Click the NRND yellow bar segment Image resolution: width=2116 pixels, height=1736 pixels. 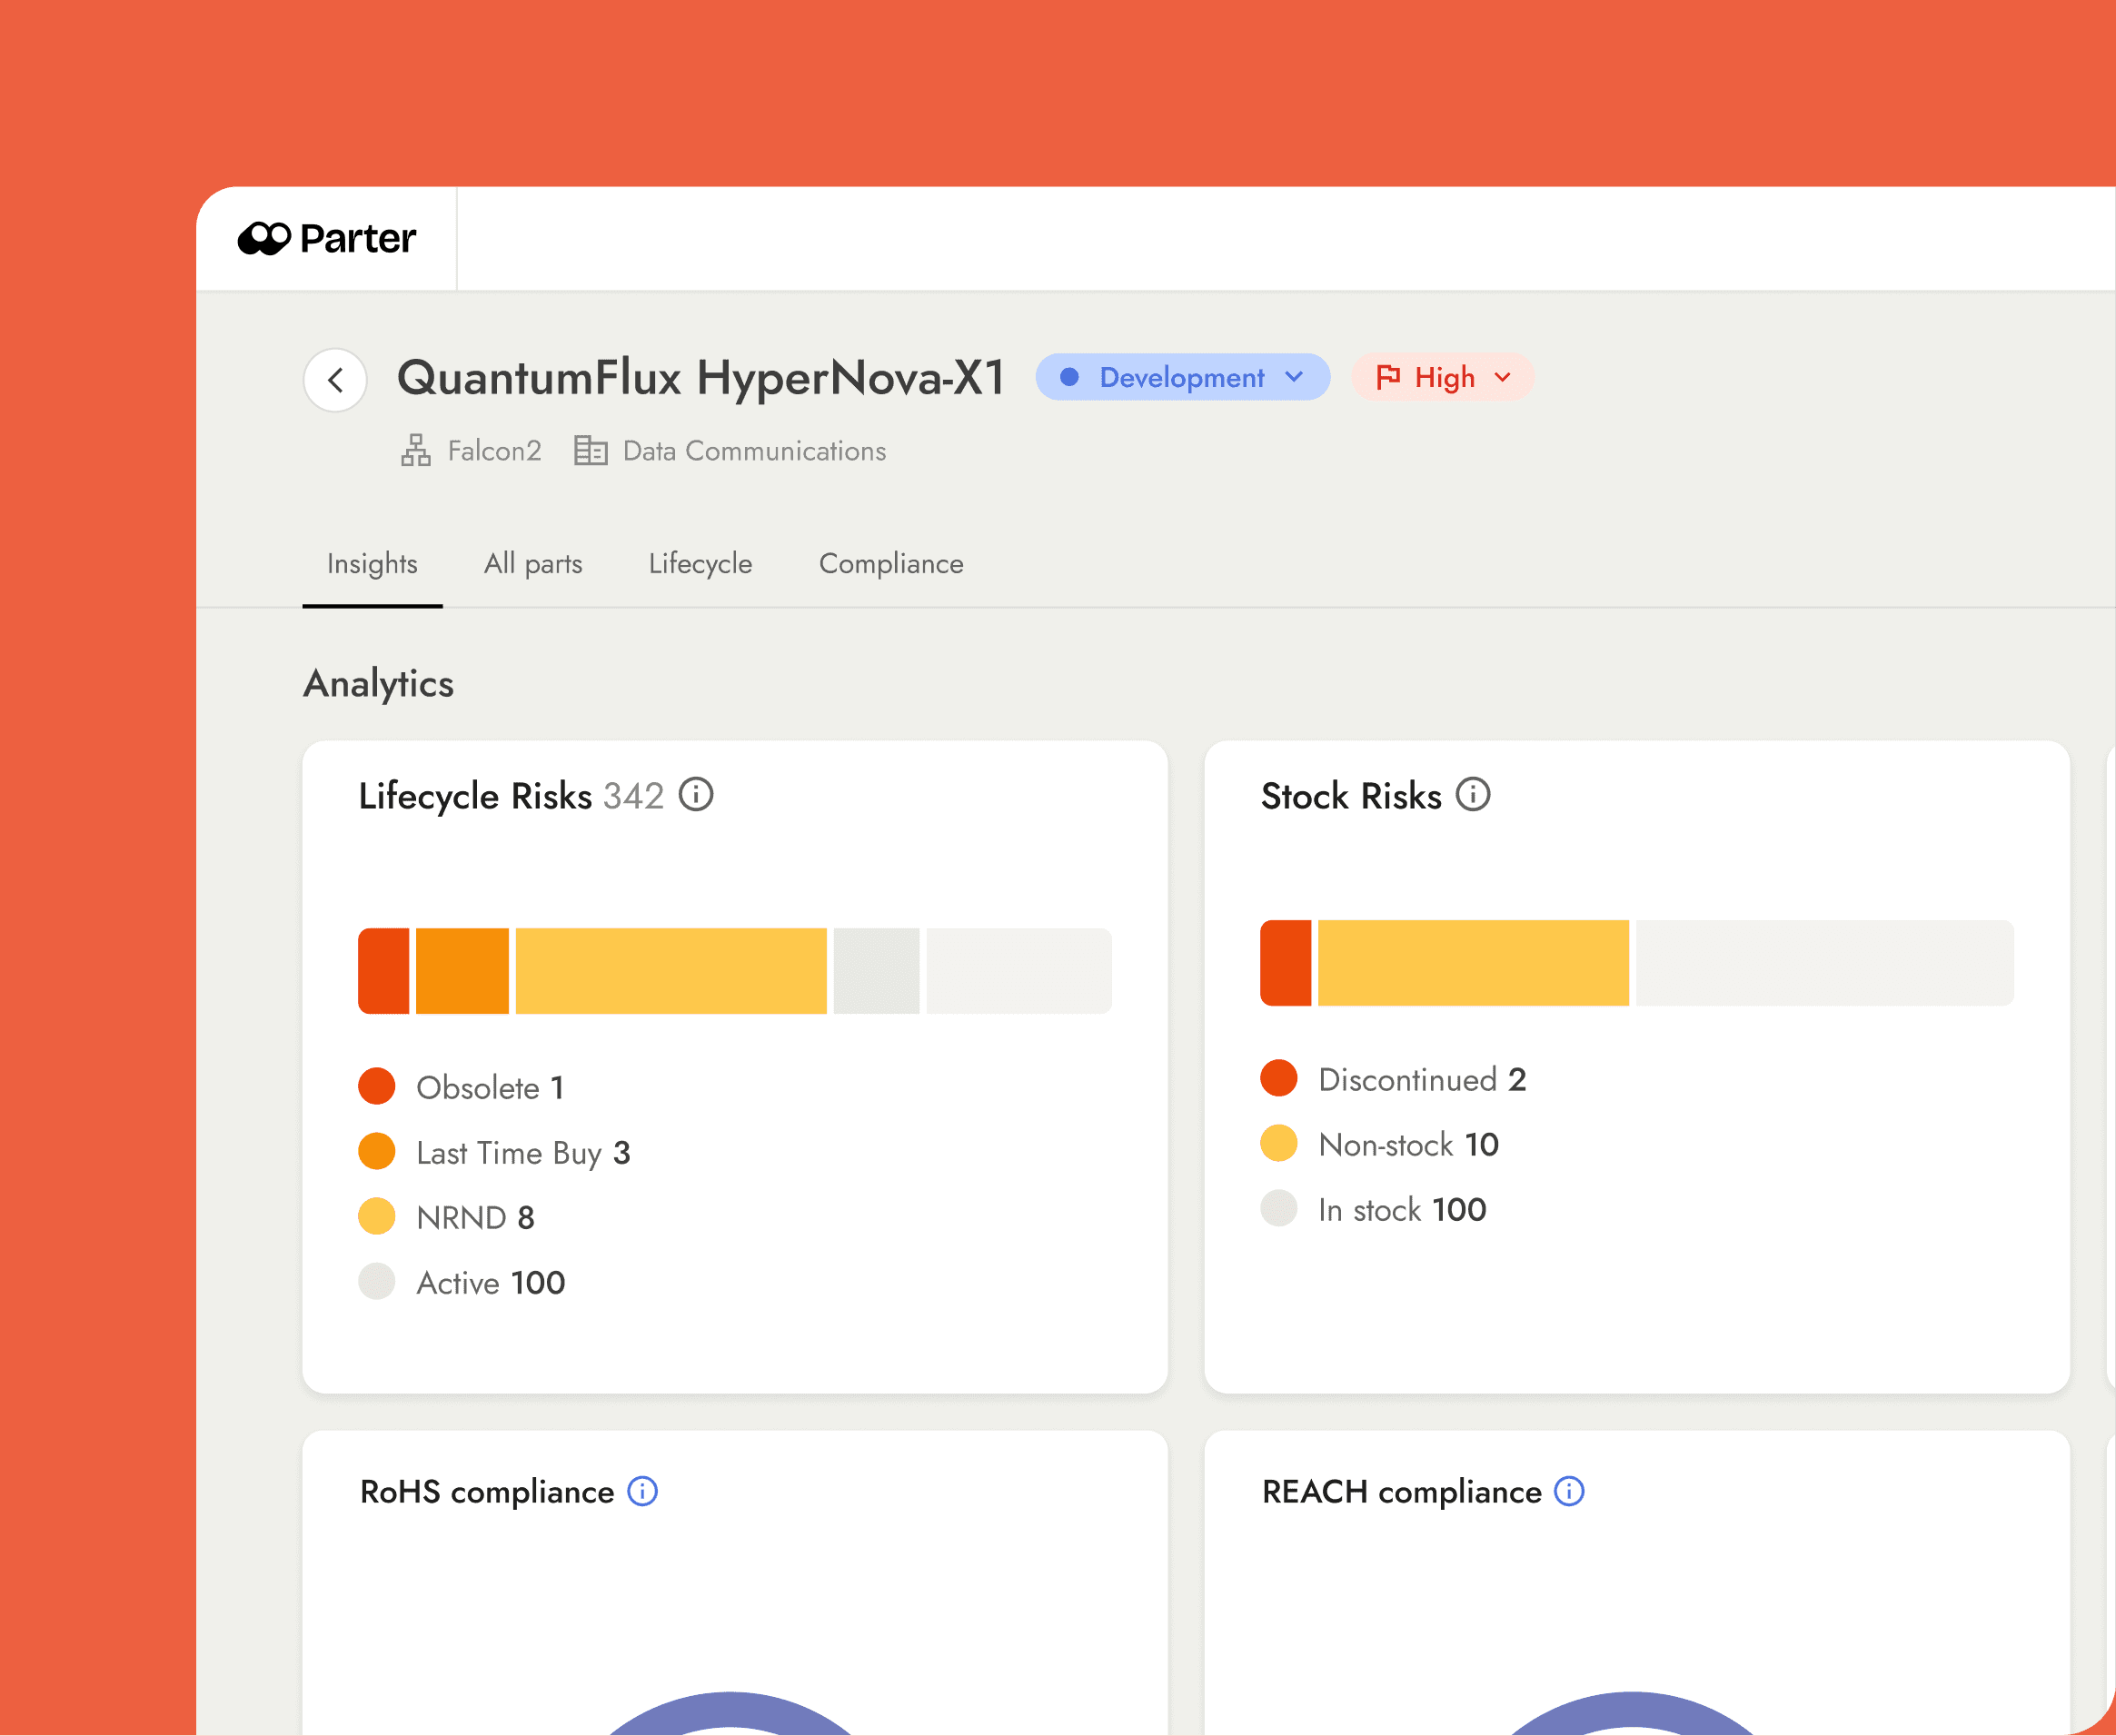click(670, 970)
